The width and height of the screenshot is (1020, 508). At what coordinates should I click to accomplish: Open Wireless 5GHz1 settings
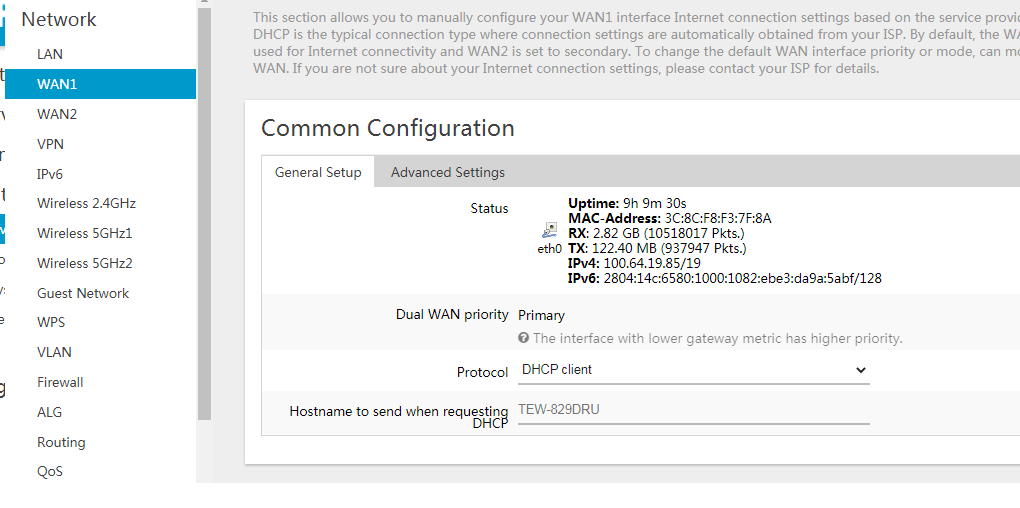85,233
